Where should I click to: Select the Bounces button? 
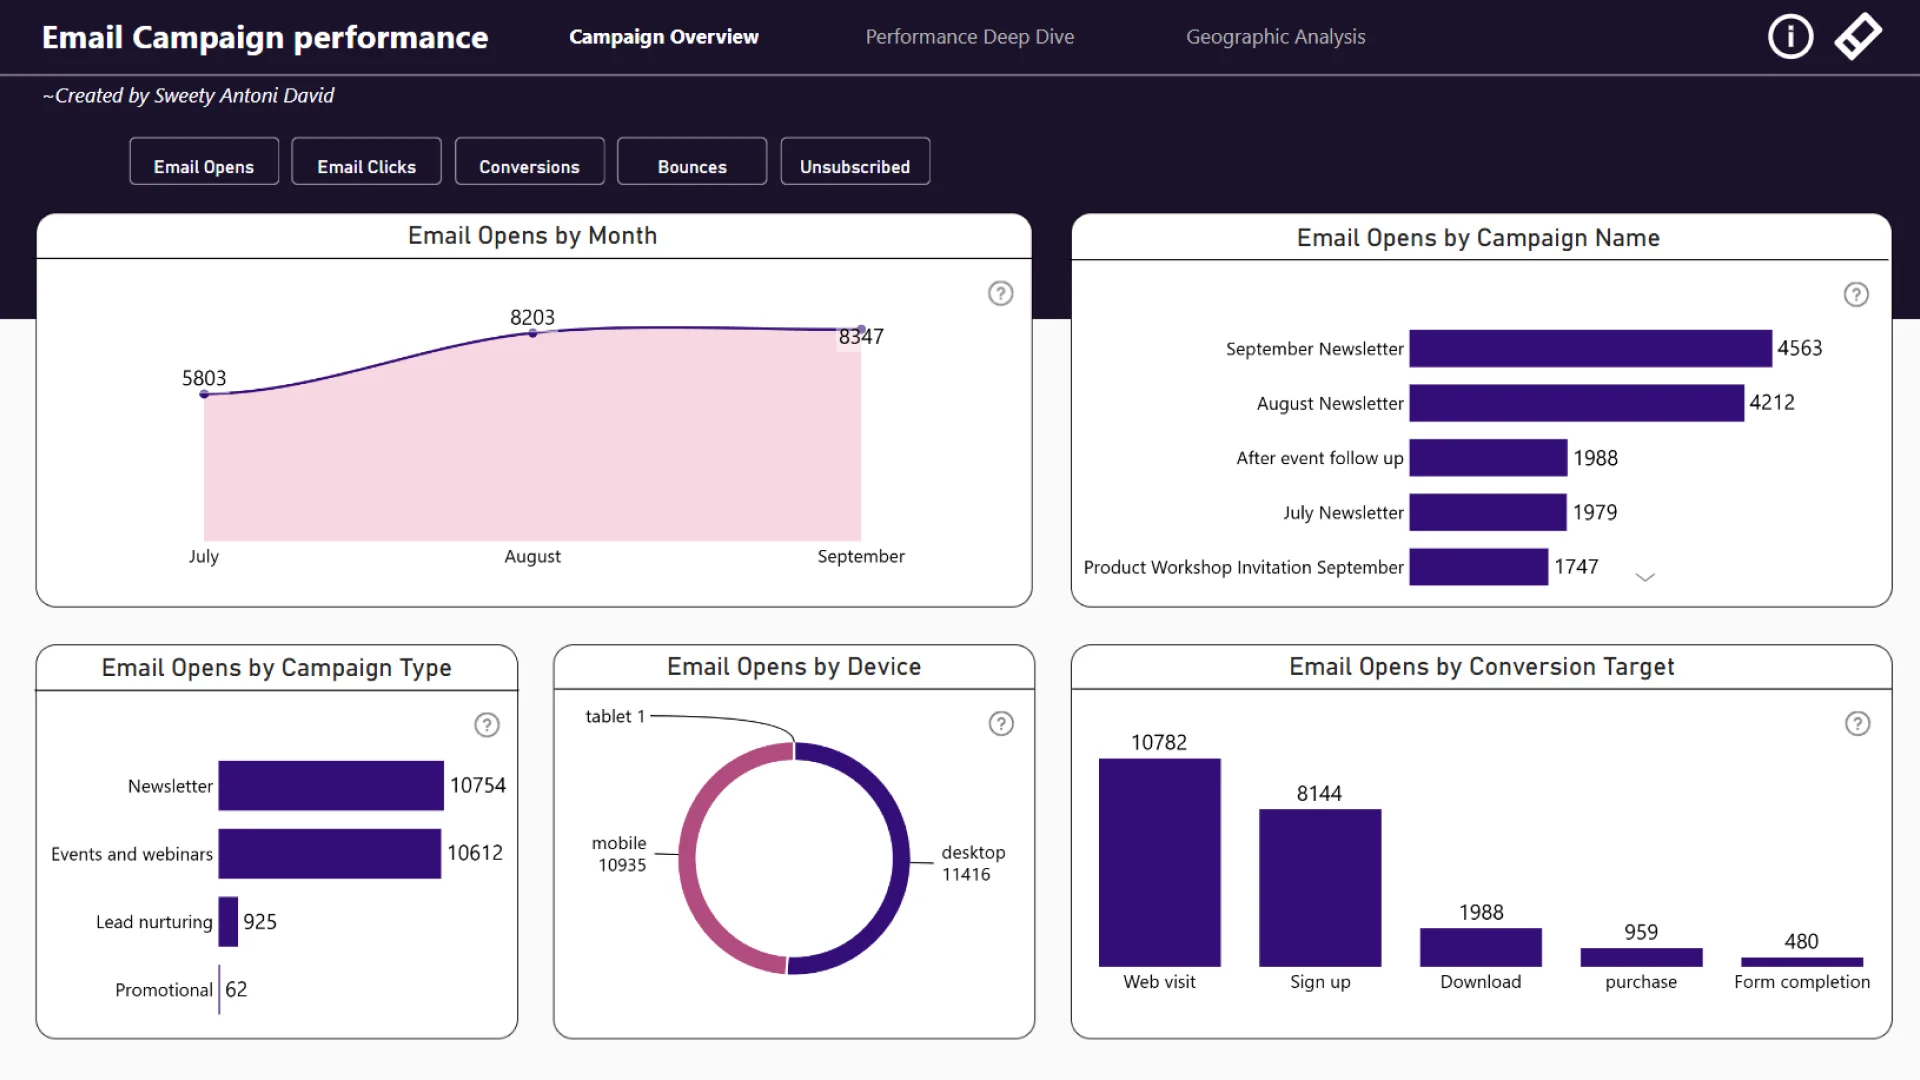[692, 161]
